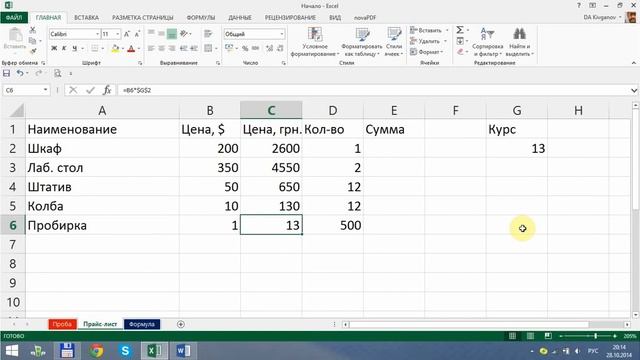Toggle Bold (Ж) formatting

(x=54, y=49)
